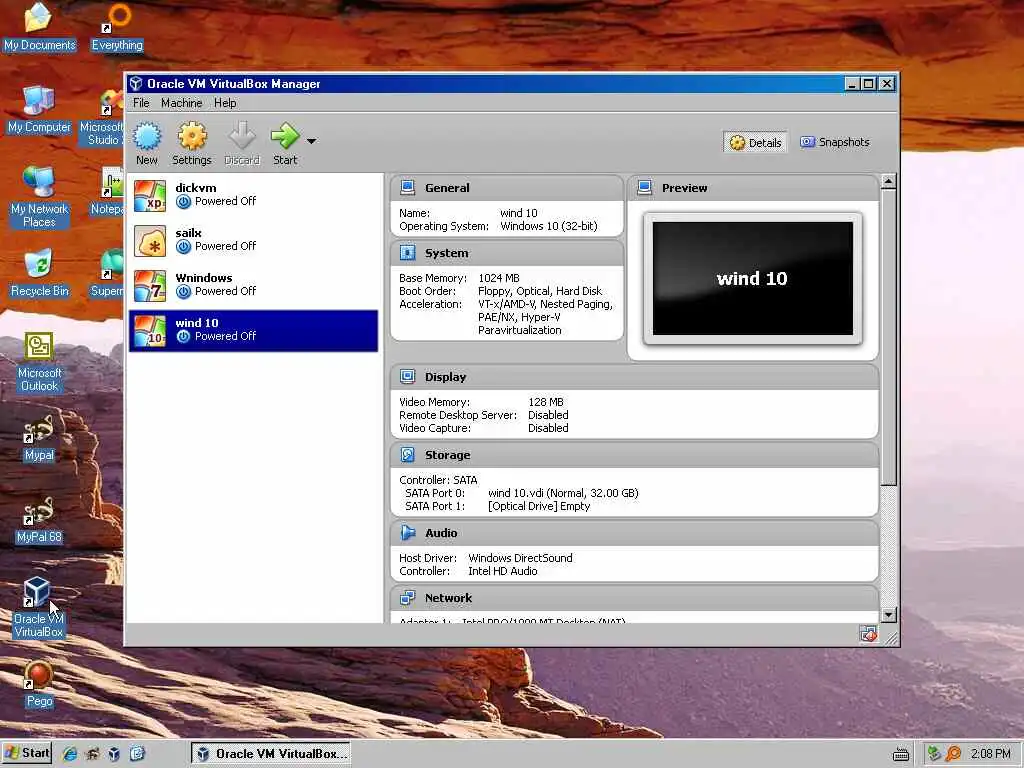Click the wind 10 preview thumbnail
The width and height of the screenshot is (1024, 768).
pos(752,279)
